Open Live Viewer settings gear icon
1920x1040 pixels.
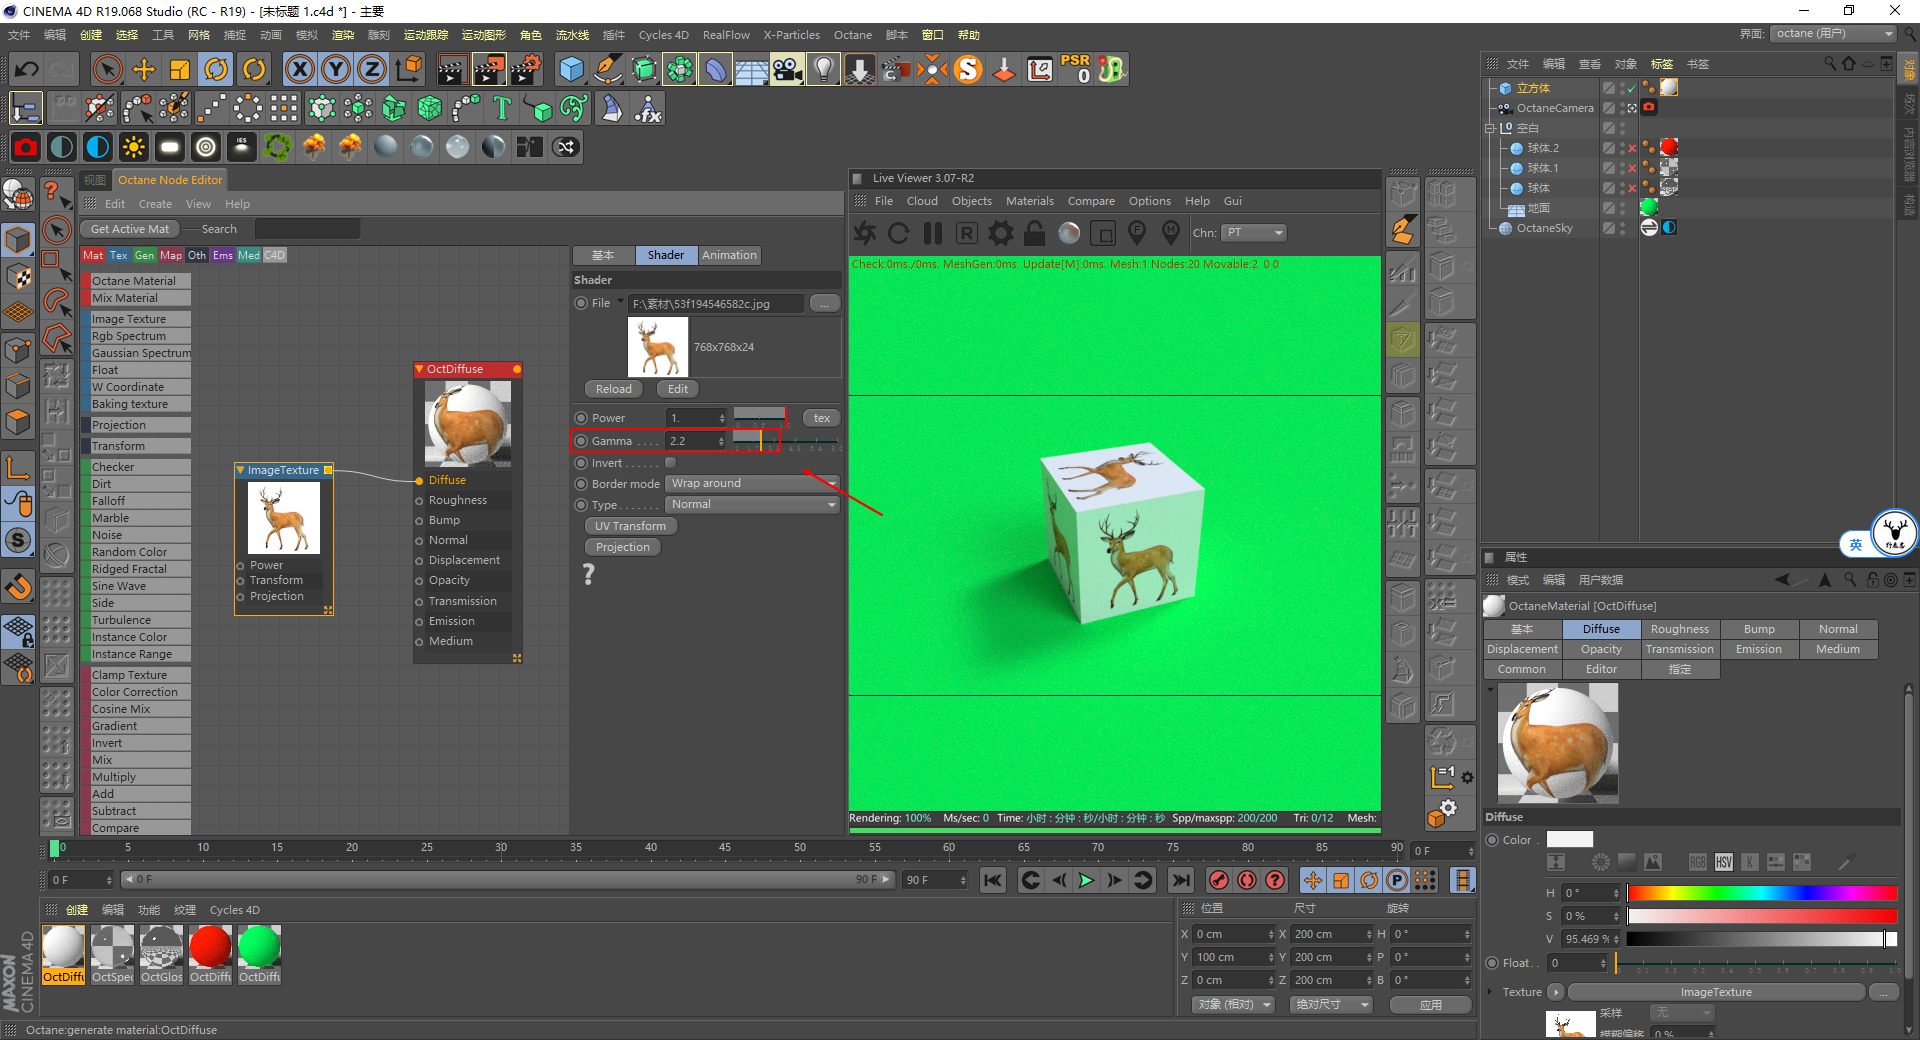(x=1000, y=233)
